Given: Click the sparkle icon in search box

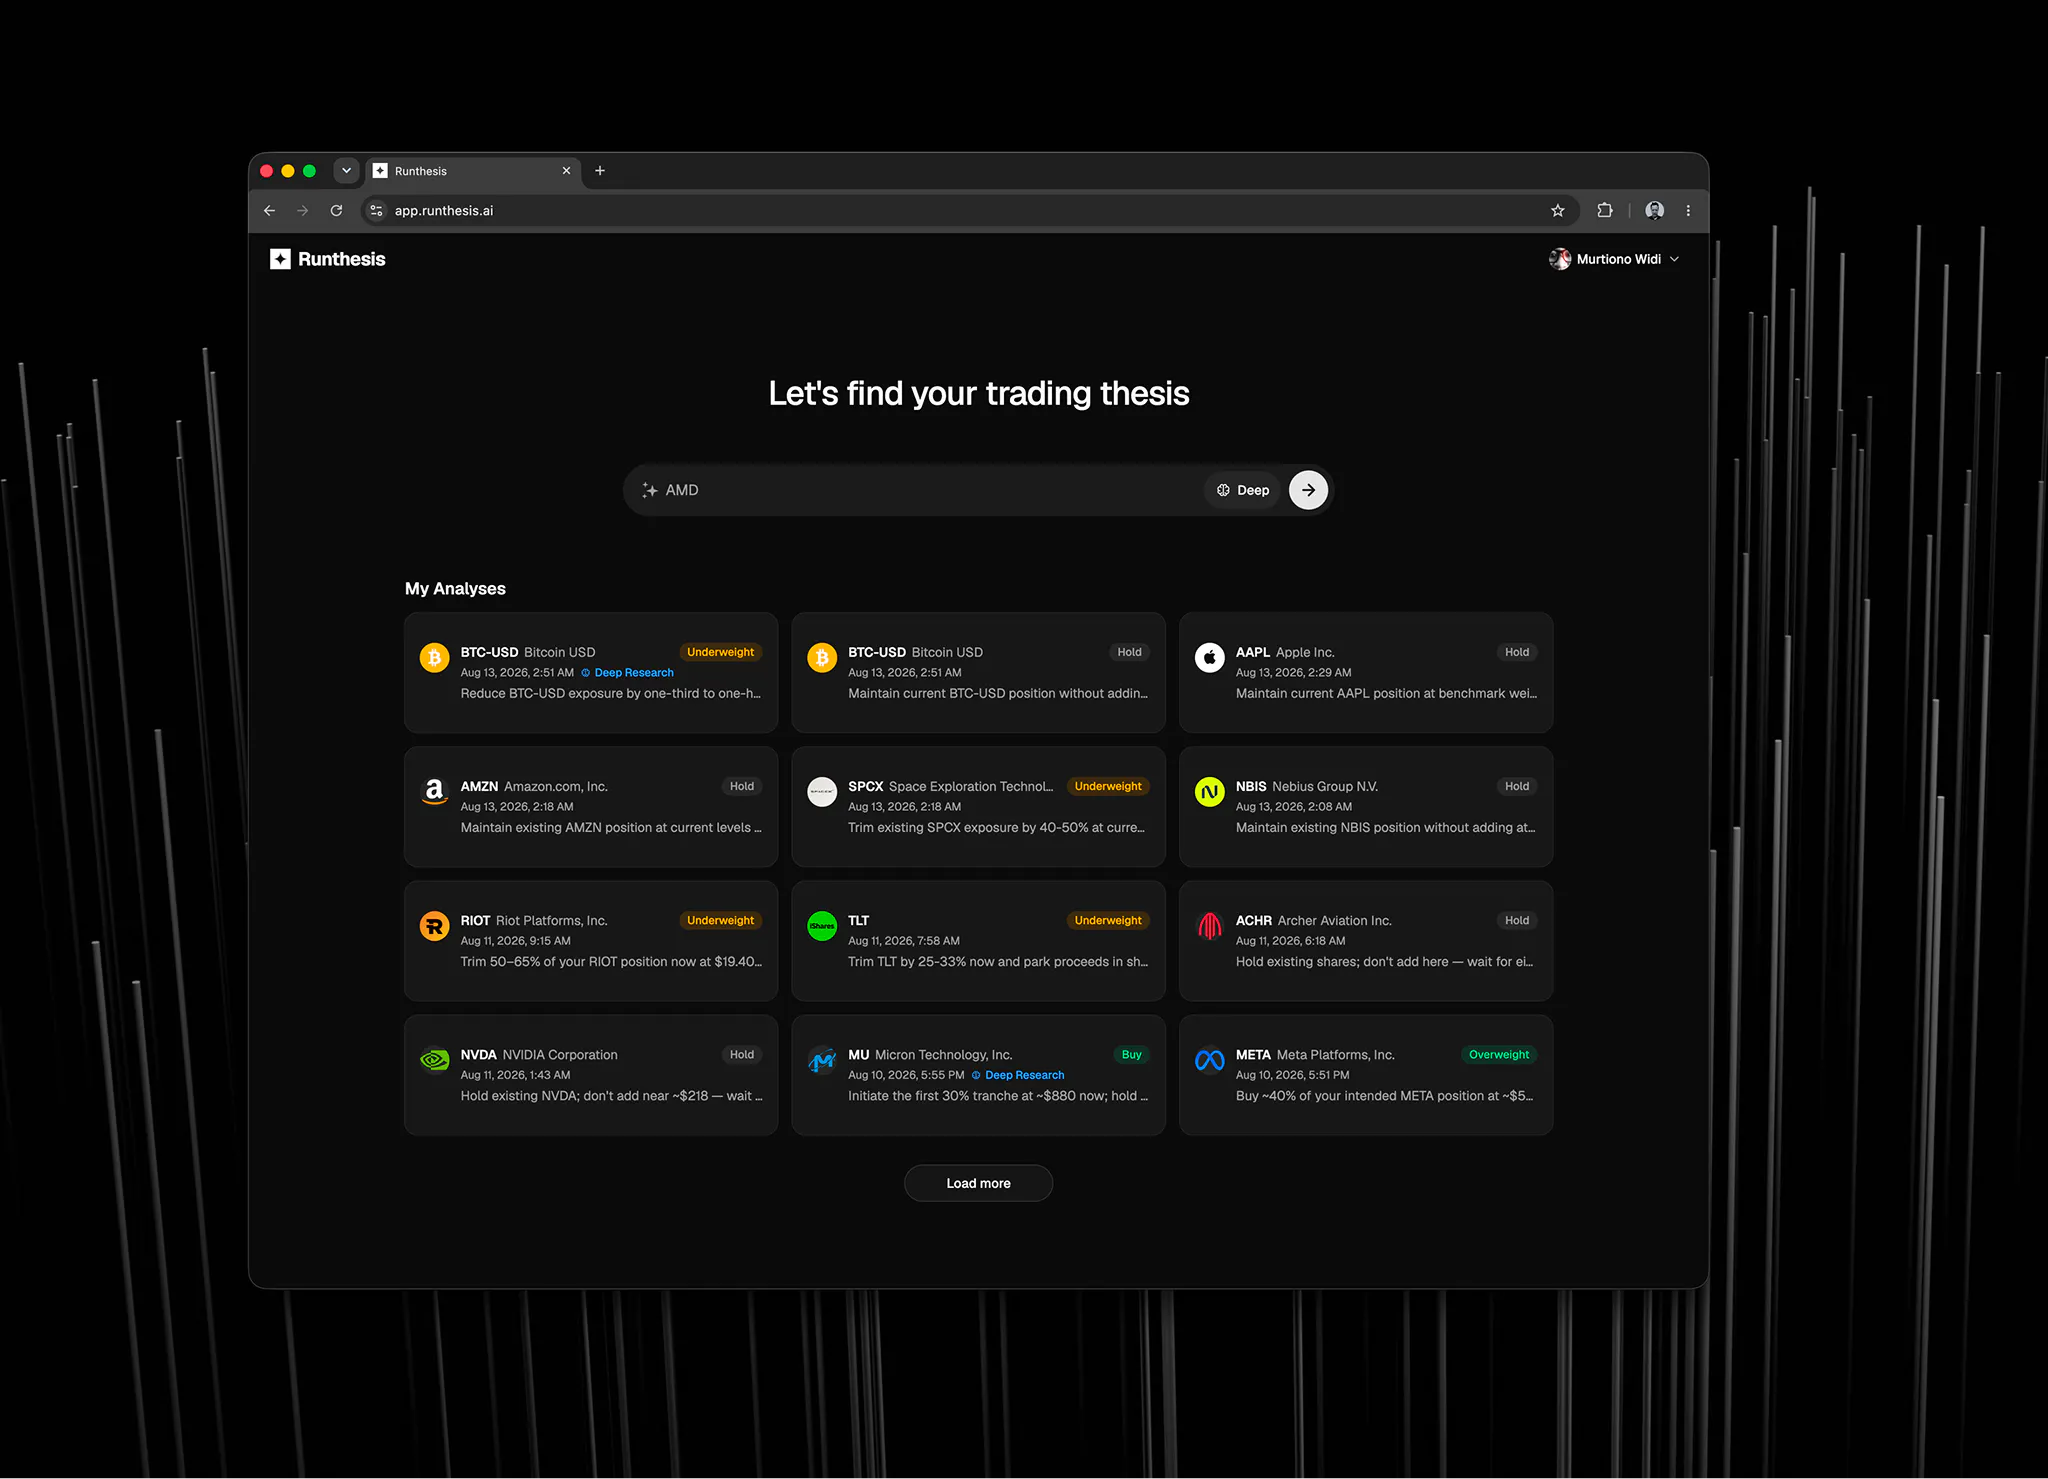Looking at the screenshot, I should pyautogui.click(x=650, y=490).
